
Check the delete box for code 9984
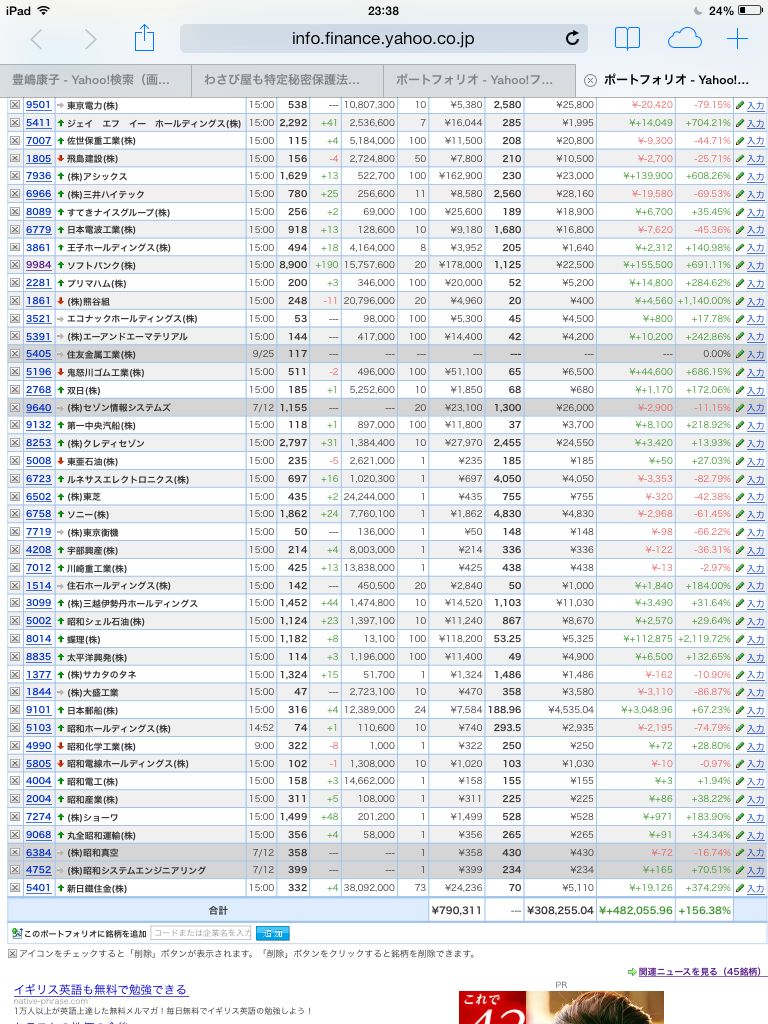tap(14, 265)
